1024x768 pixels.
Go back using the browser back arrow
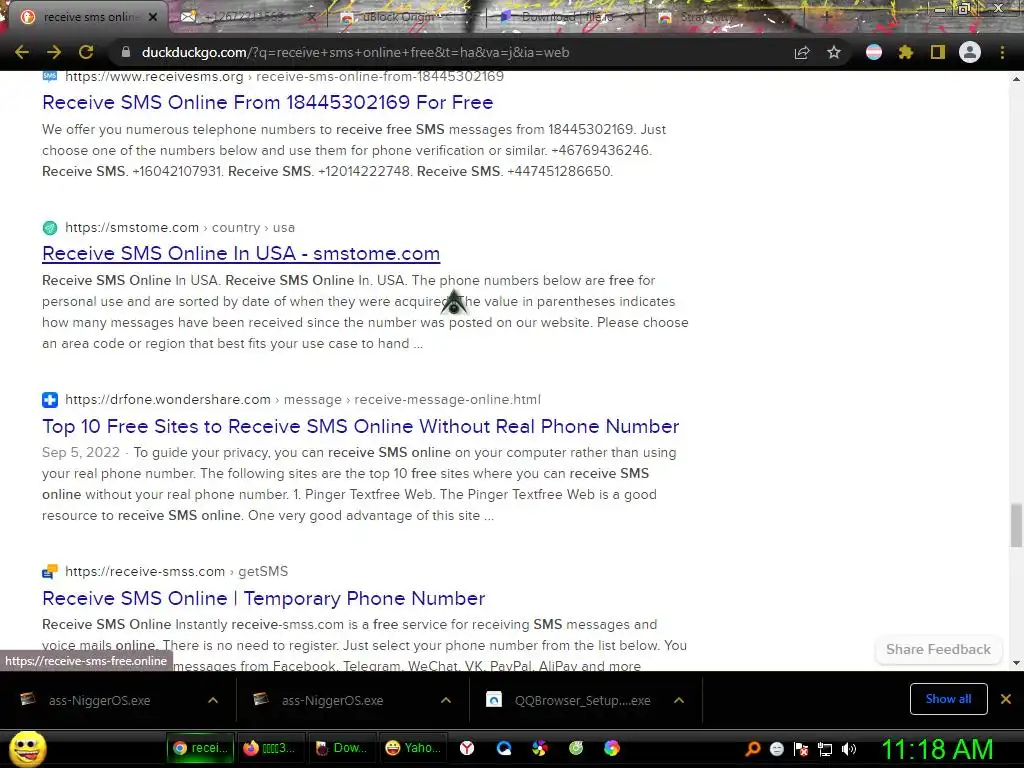[22, 52]
